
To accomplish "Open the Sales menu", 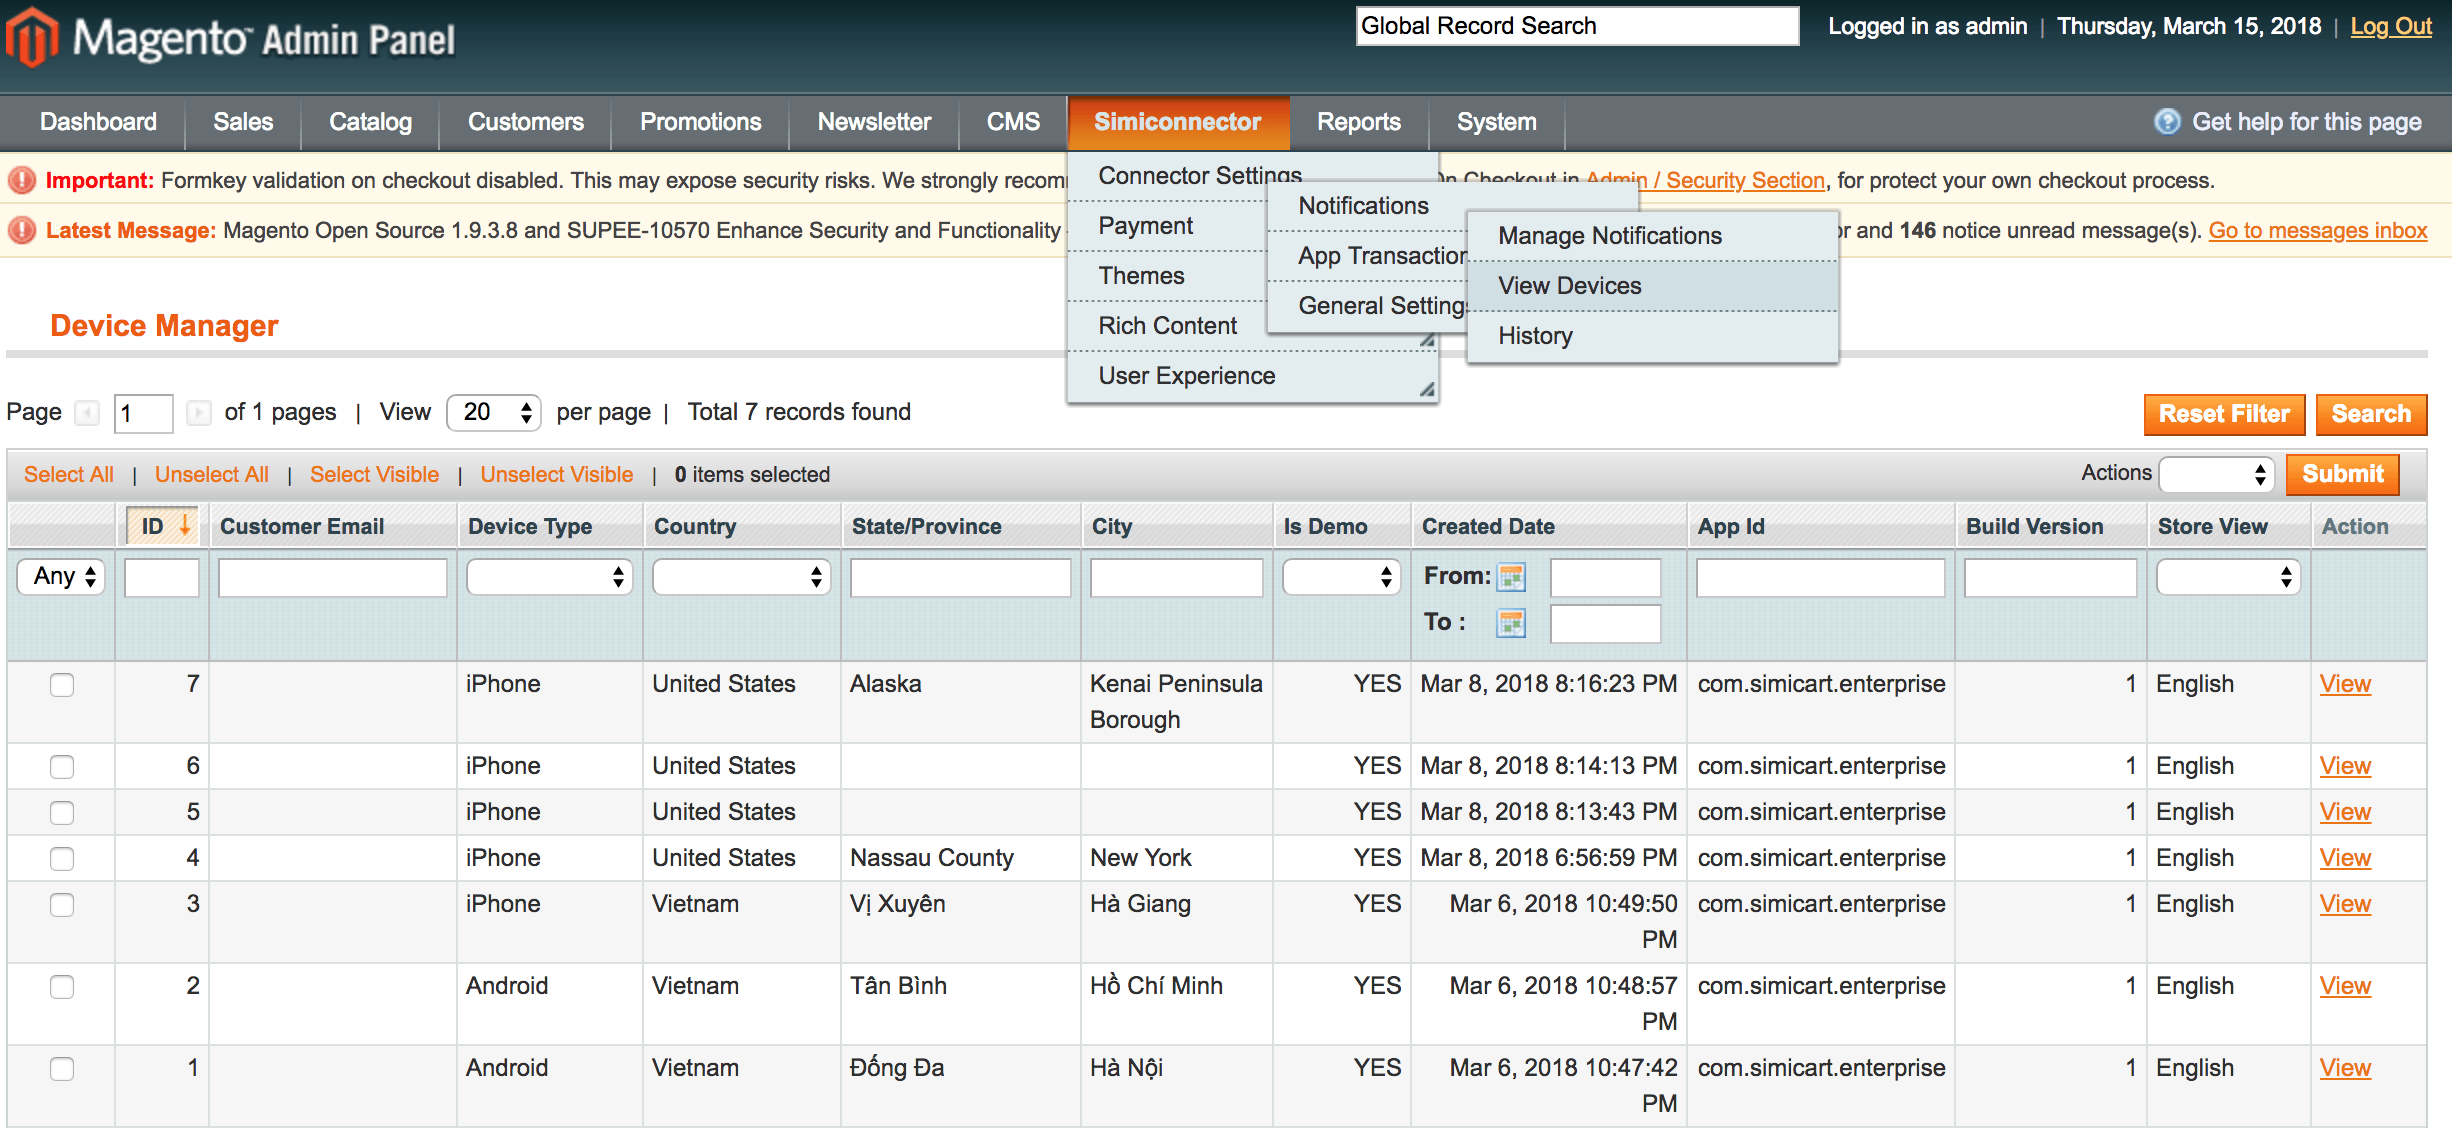I will coord(243,122).
